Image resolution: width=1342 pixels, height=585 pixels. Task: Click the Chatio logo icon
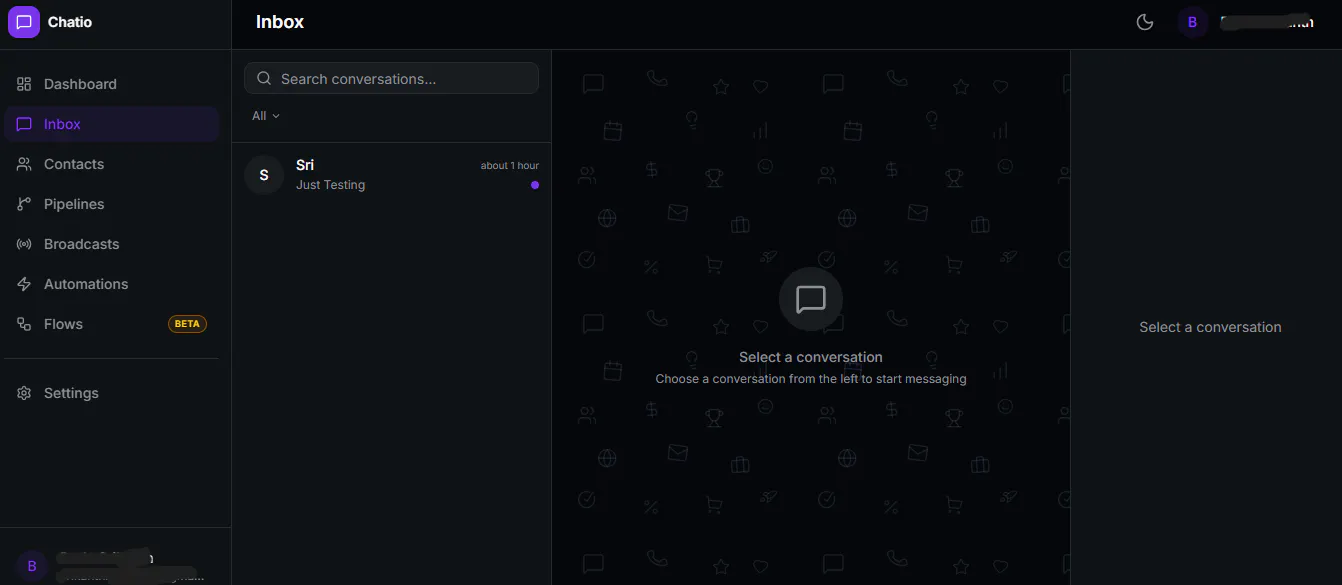24,22
